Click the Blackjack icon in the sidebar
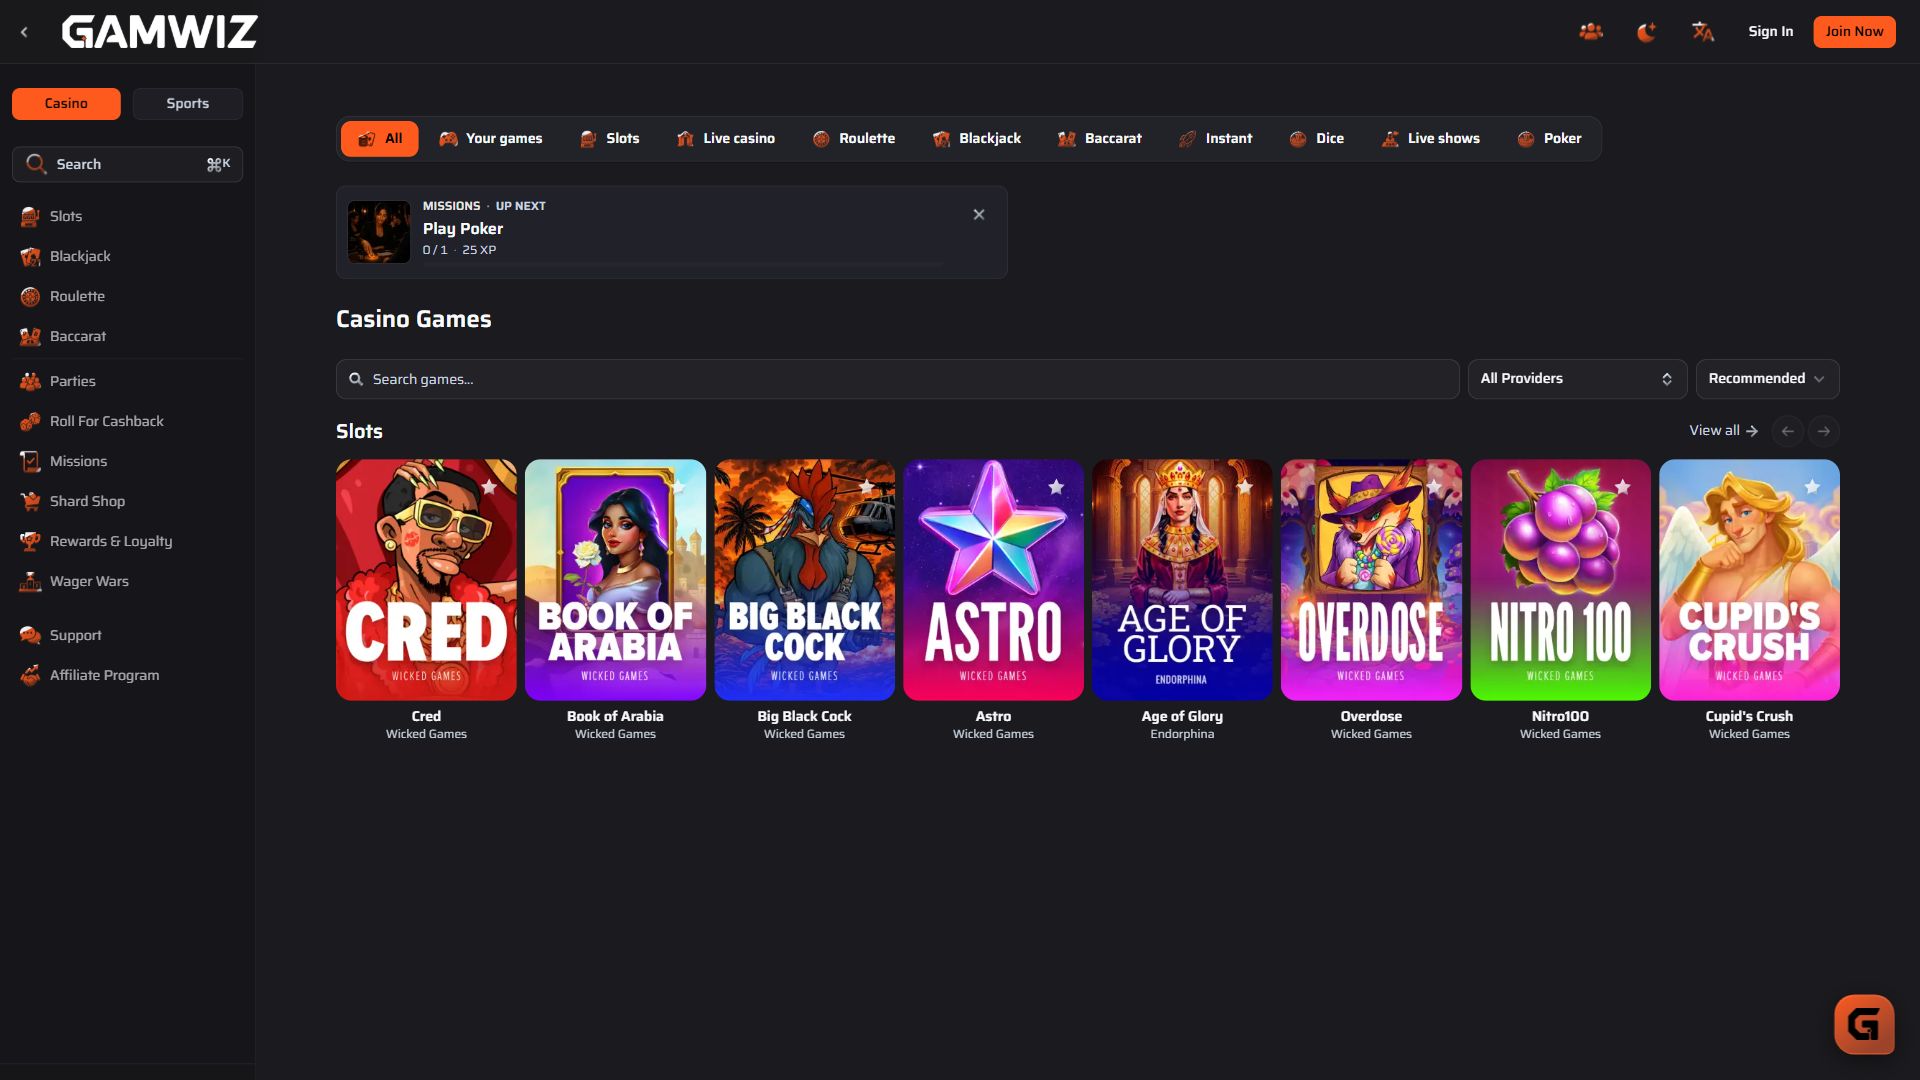 [x=30, y=256]
